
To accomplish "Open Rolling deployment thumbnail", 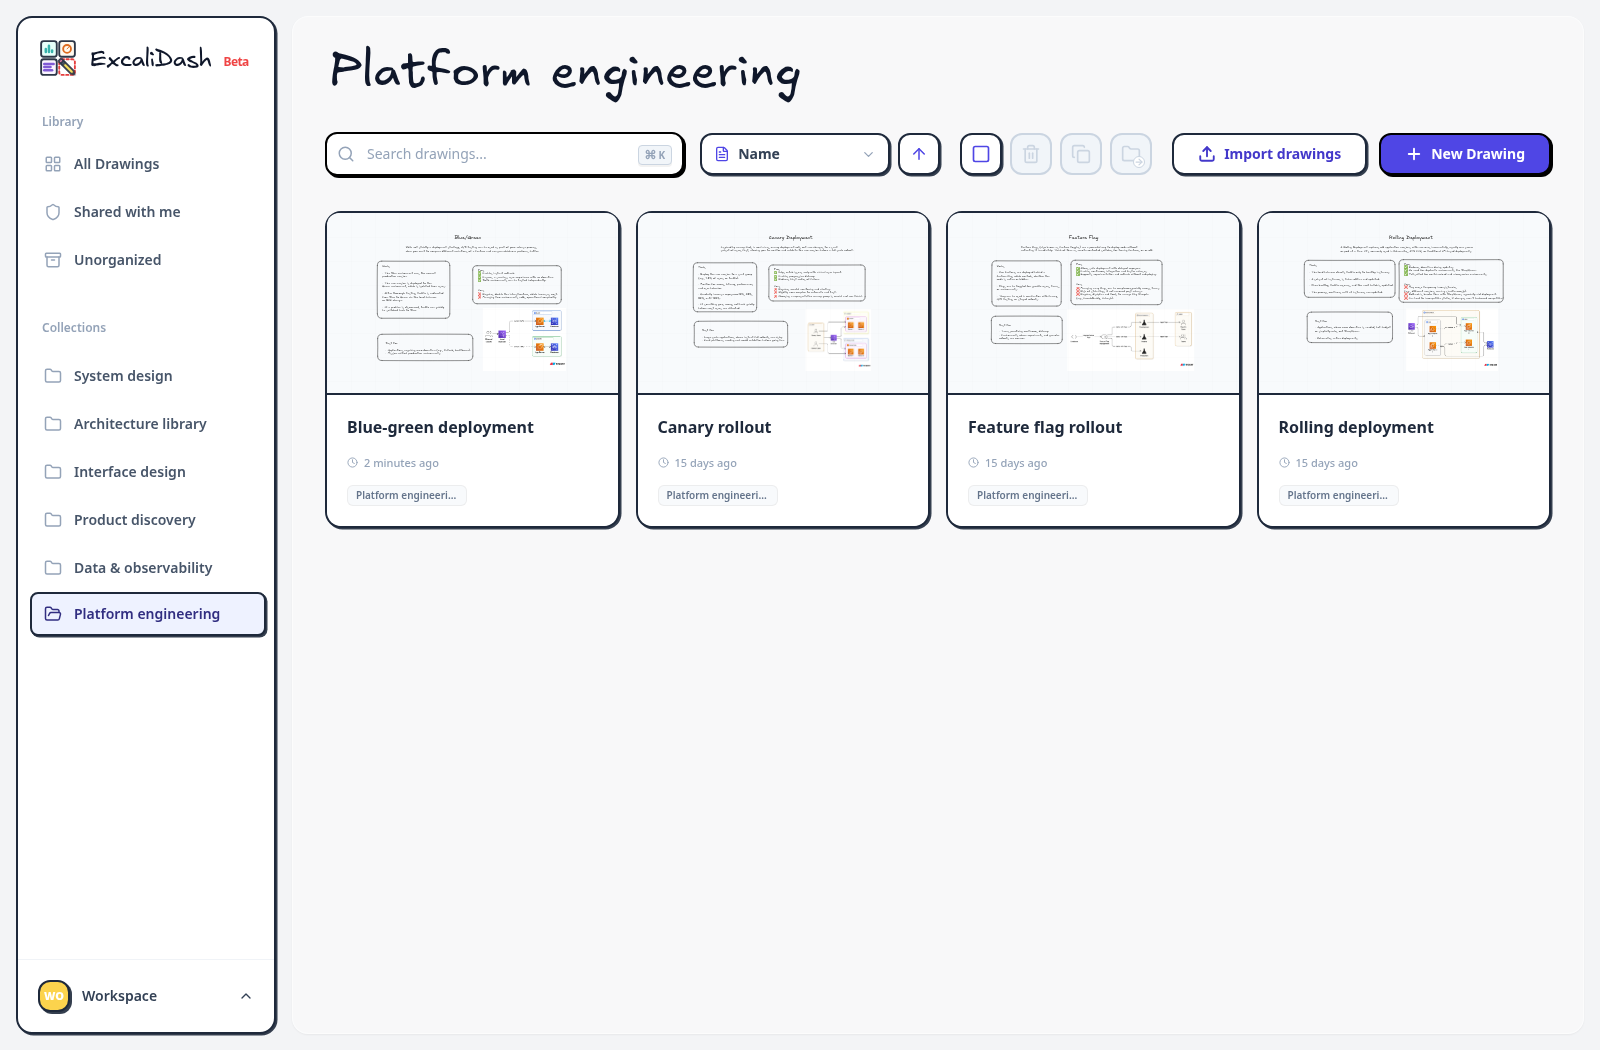I will (x=1404, y=303).
